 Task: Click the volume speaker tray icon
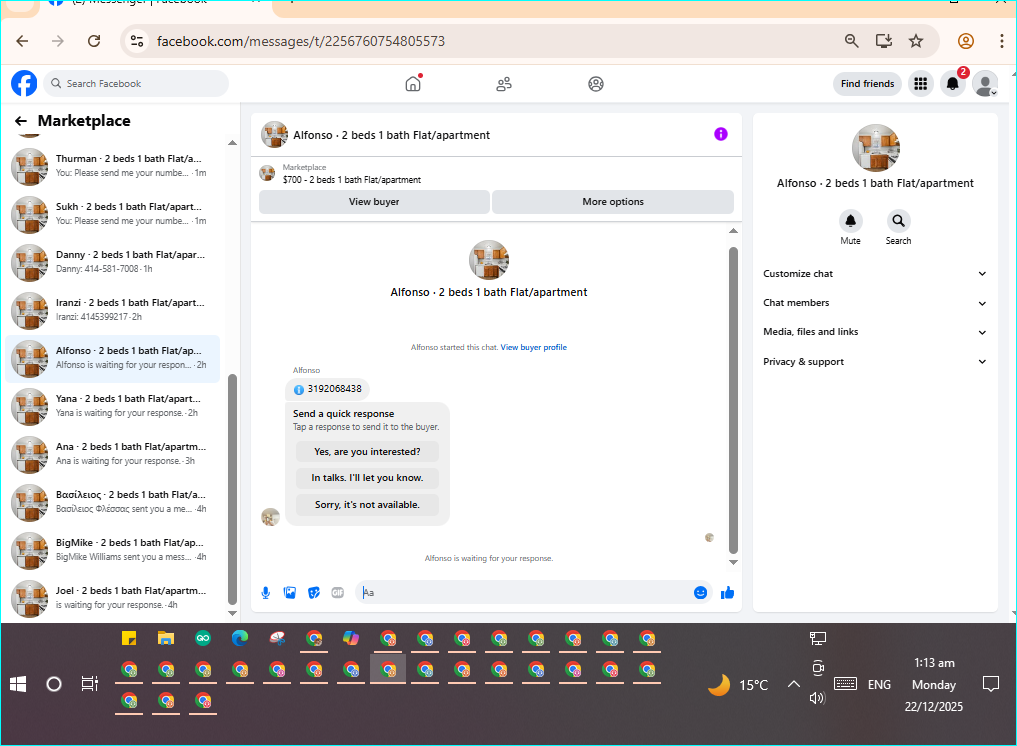click(x=817, y=698)
